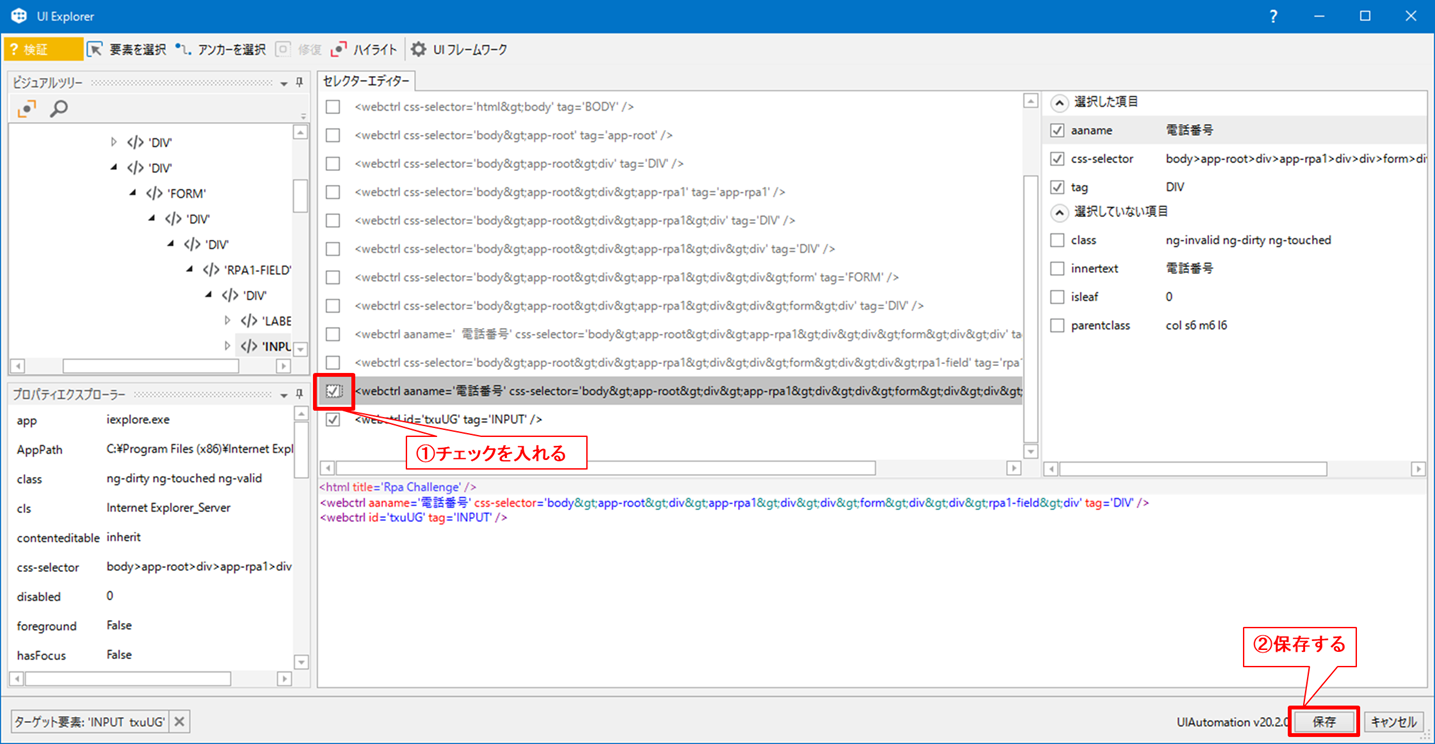1435x744 pixels.
Task: Click the visual tree target-element icon
Action: click(x=27, y=108)
